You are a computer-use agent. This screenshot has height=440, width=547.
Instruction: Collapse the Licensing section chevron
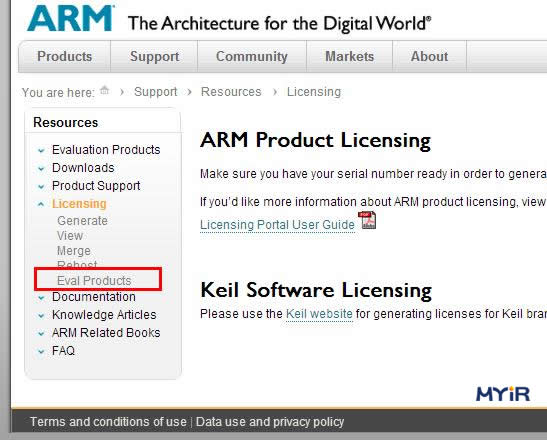[41, 204]
